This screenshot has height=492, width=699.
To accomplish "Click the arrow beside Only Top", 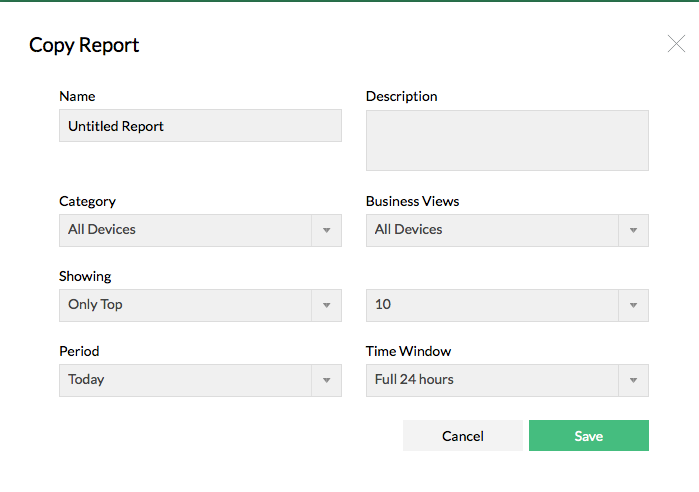I will (326, 305).
